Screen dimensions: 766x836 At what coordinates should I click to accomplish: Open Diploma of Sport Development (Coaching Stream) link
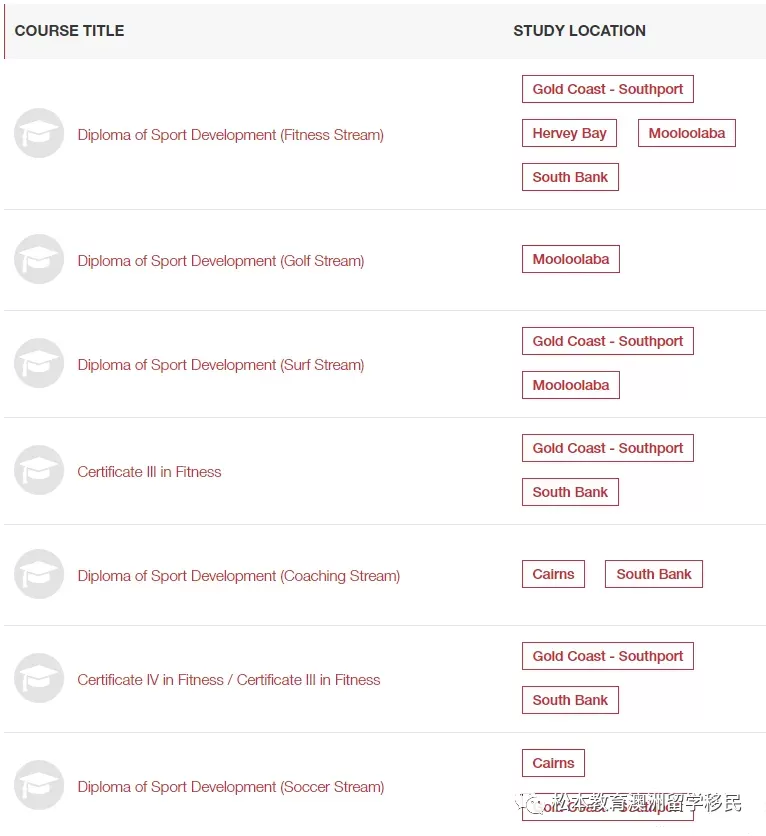(x=239, y=576)
